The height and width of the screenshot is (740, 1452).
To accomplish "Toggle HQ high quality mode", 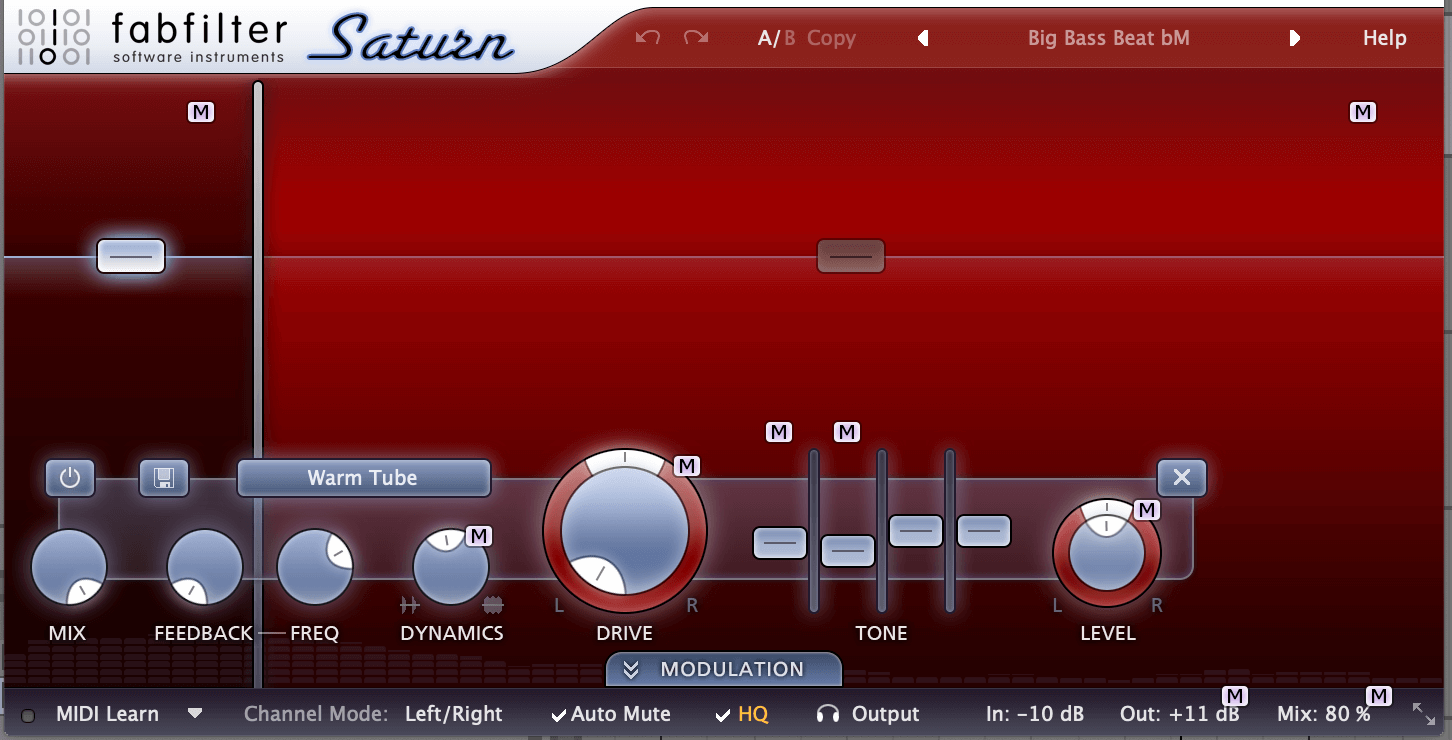I will (x=742, y=714).
